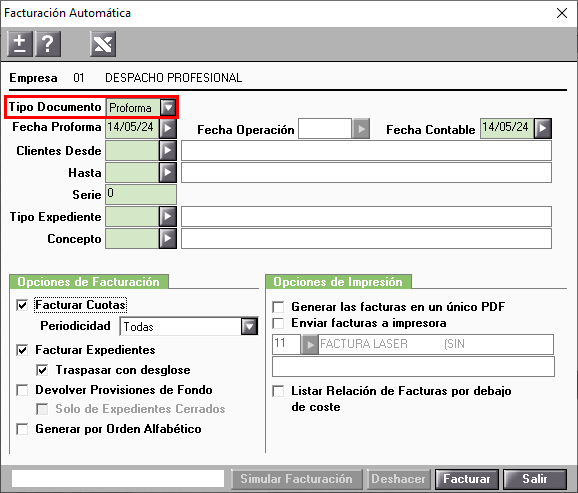Check Generar las facturas en un único PDF
Image resolution: width=578 pixels, height=493 pixels.
pyautogui.click(x=278, y=307)
